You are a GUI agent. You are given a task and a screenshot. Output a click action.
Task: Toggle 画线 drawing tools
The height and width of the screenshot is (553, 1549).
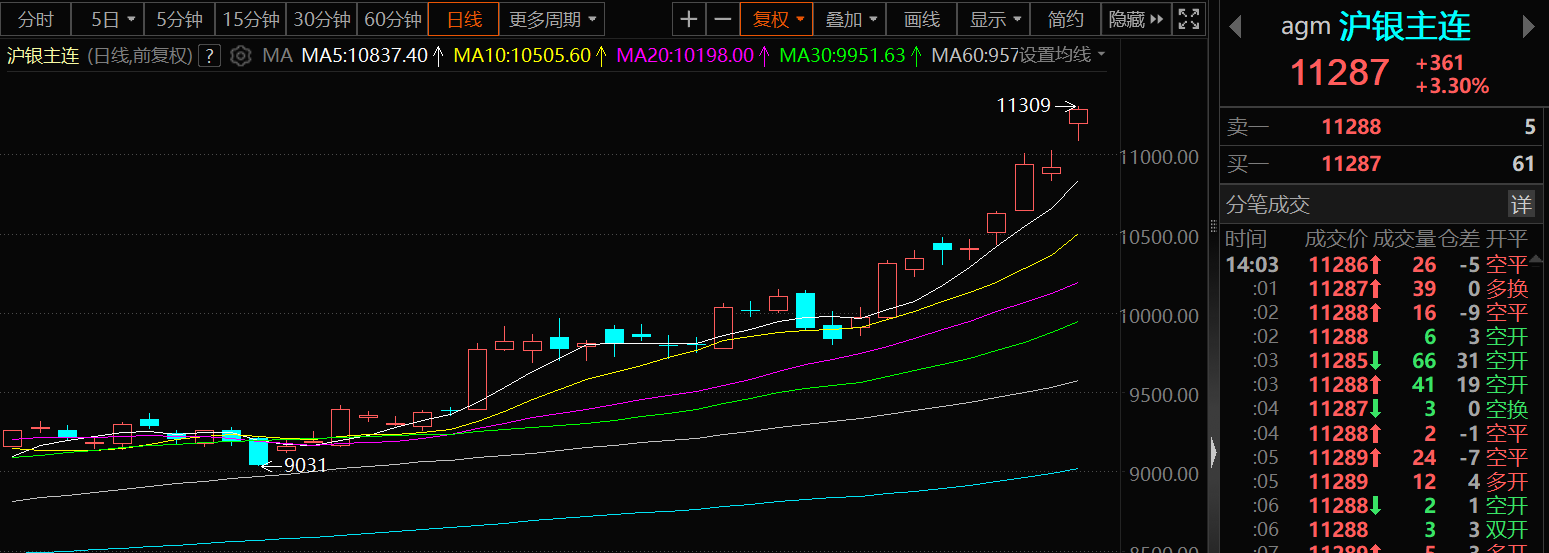point(921,19)
